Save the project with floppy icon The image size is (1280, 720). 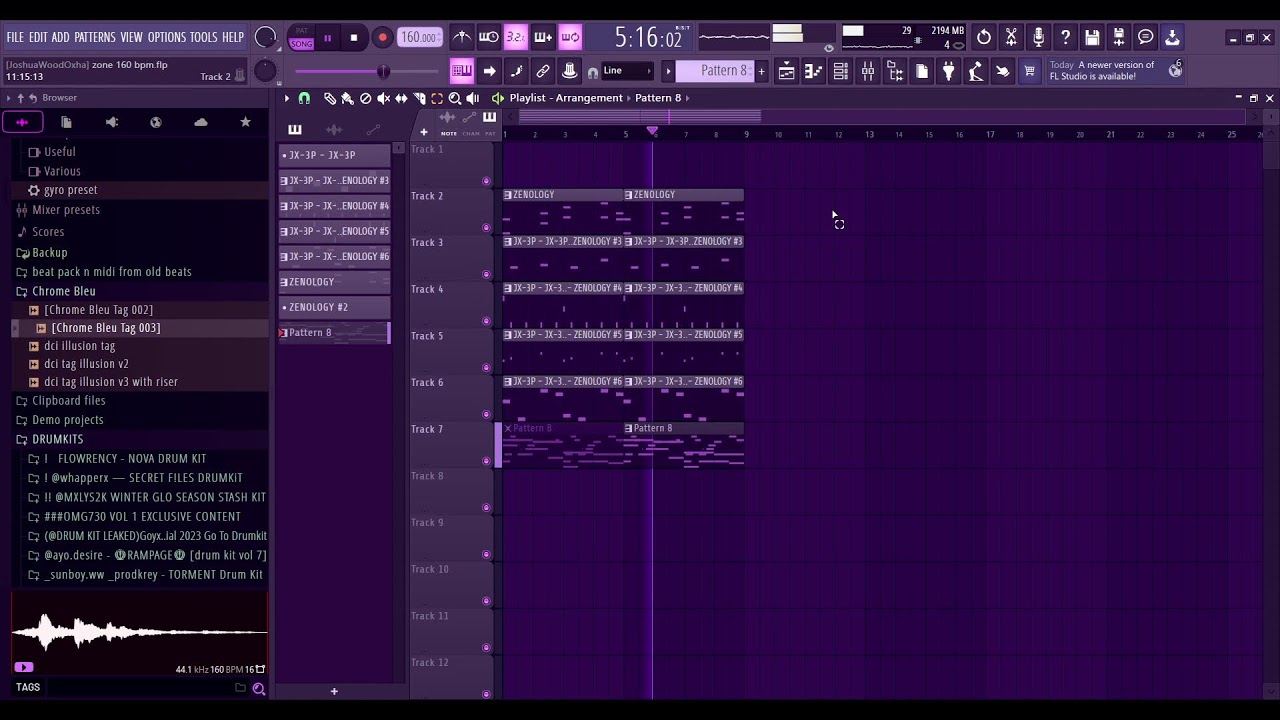click(x=1092, y=38)
